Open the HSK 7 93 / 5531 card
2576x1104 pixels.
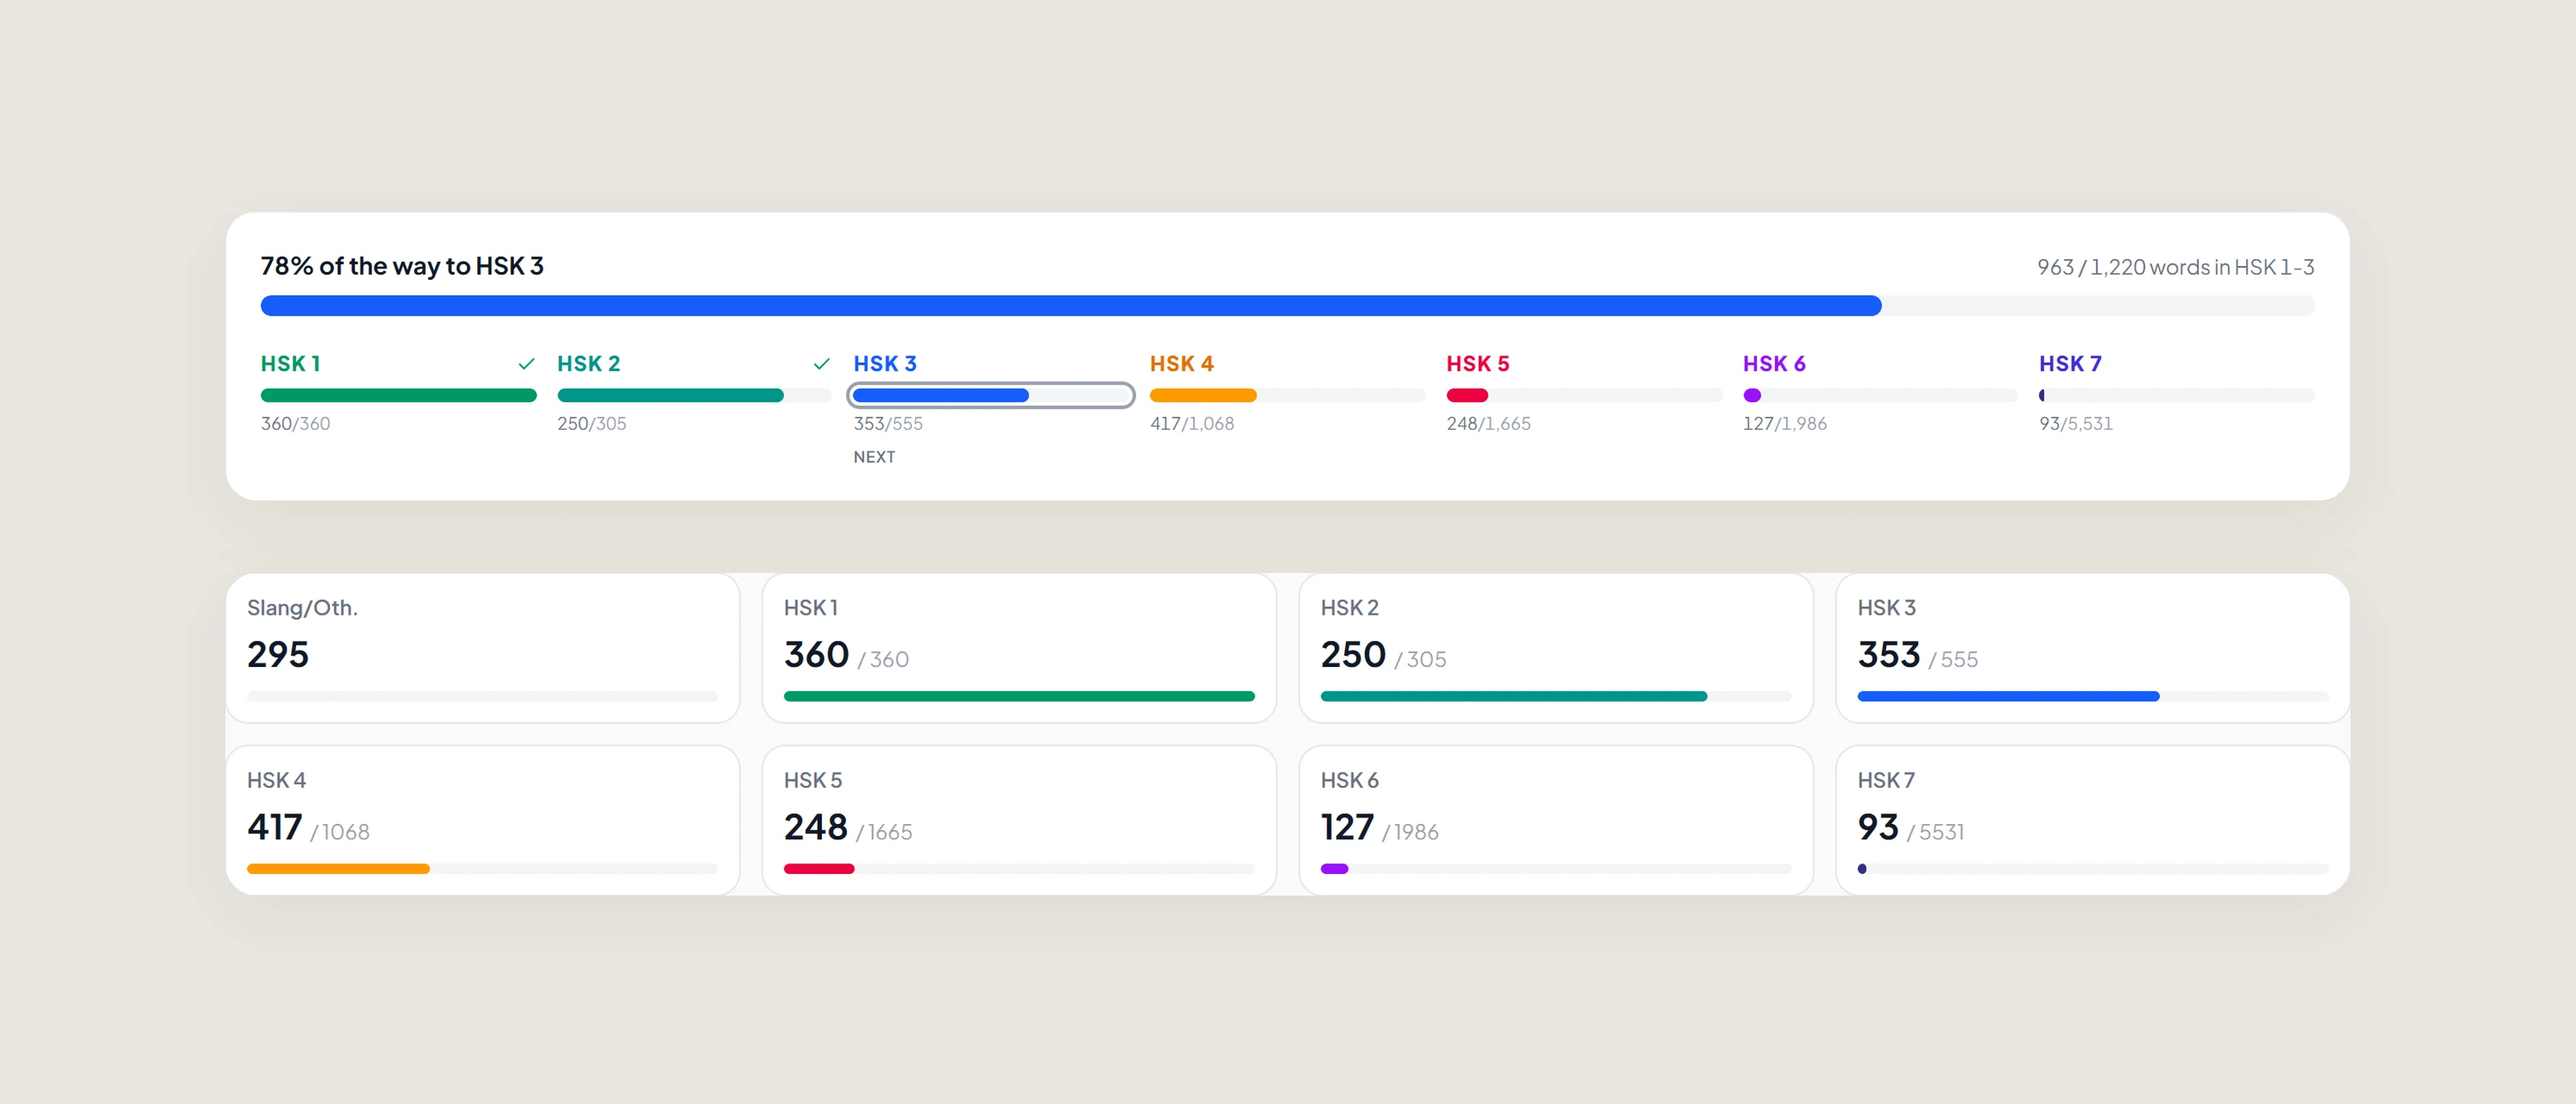tap(2093, 820)
